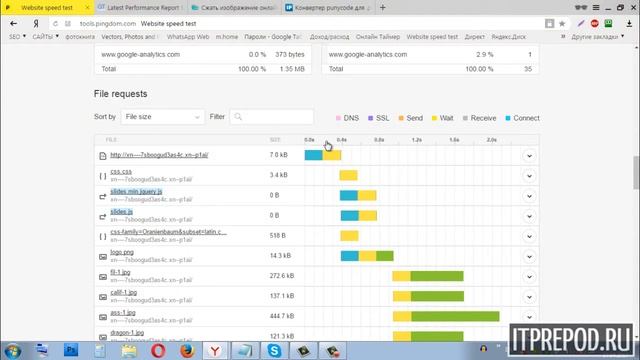Viewport: 640px width, 360px height.
Task: Open the Другие закладки folder
Action: [598, 37]
